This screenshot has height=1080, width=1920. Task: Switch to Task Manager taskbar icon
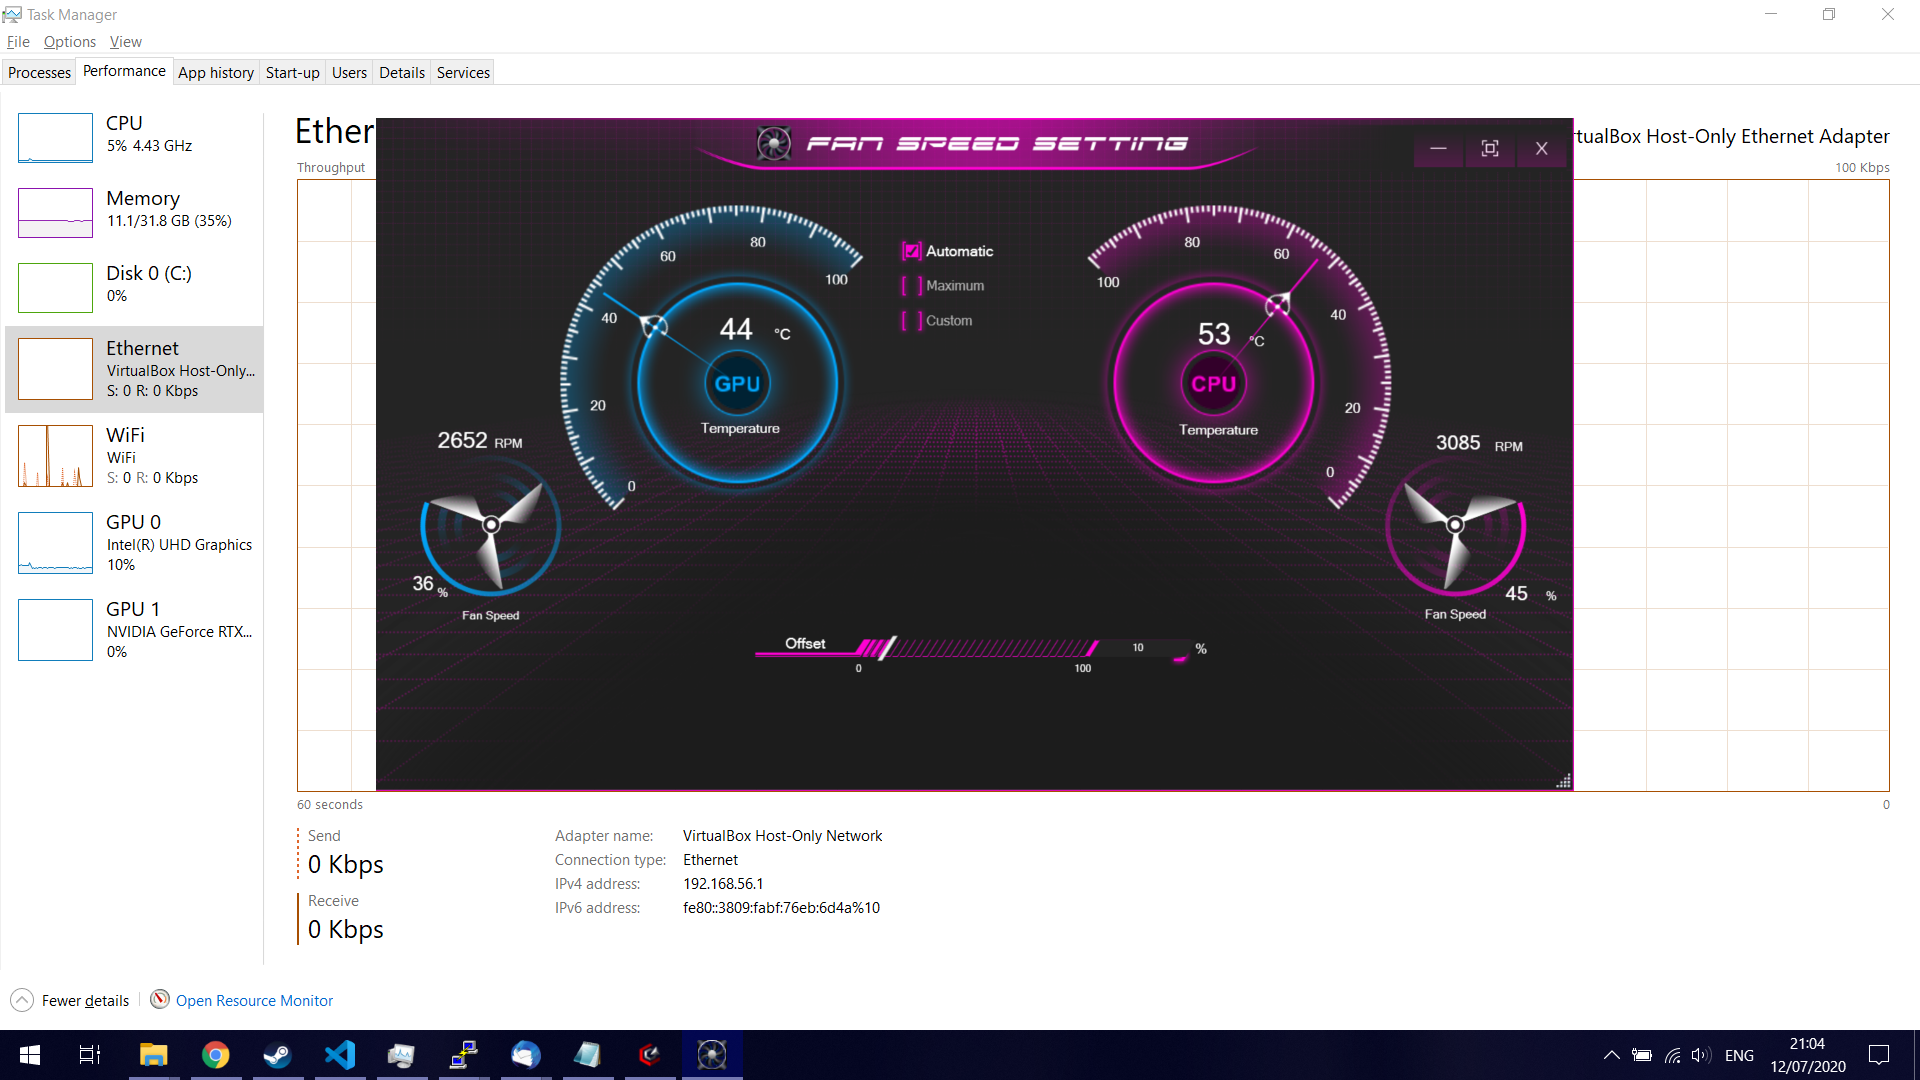point(402,1055)
